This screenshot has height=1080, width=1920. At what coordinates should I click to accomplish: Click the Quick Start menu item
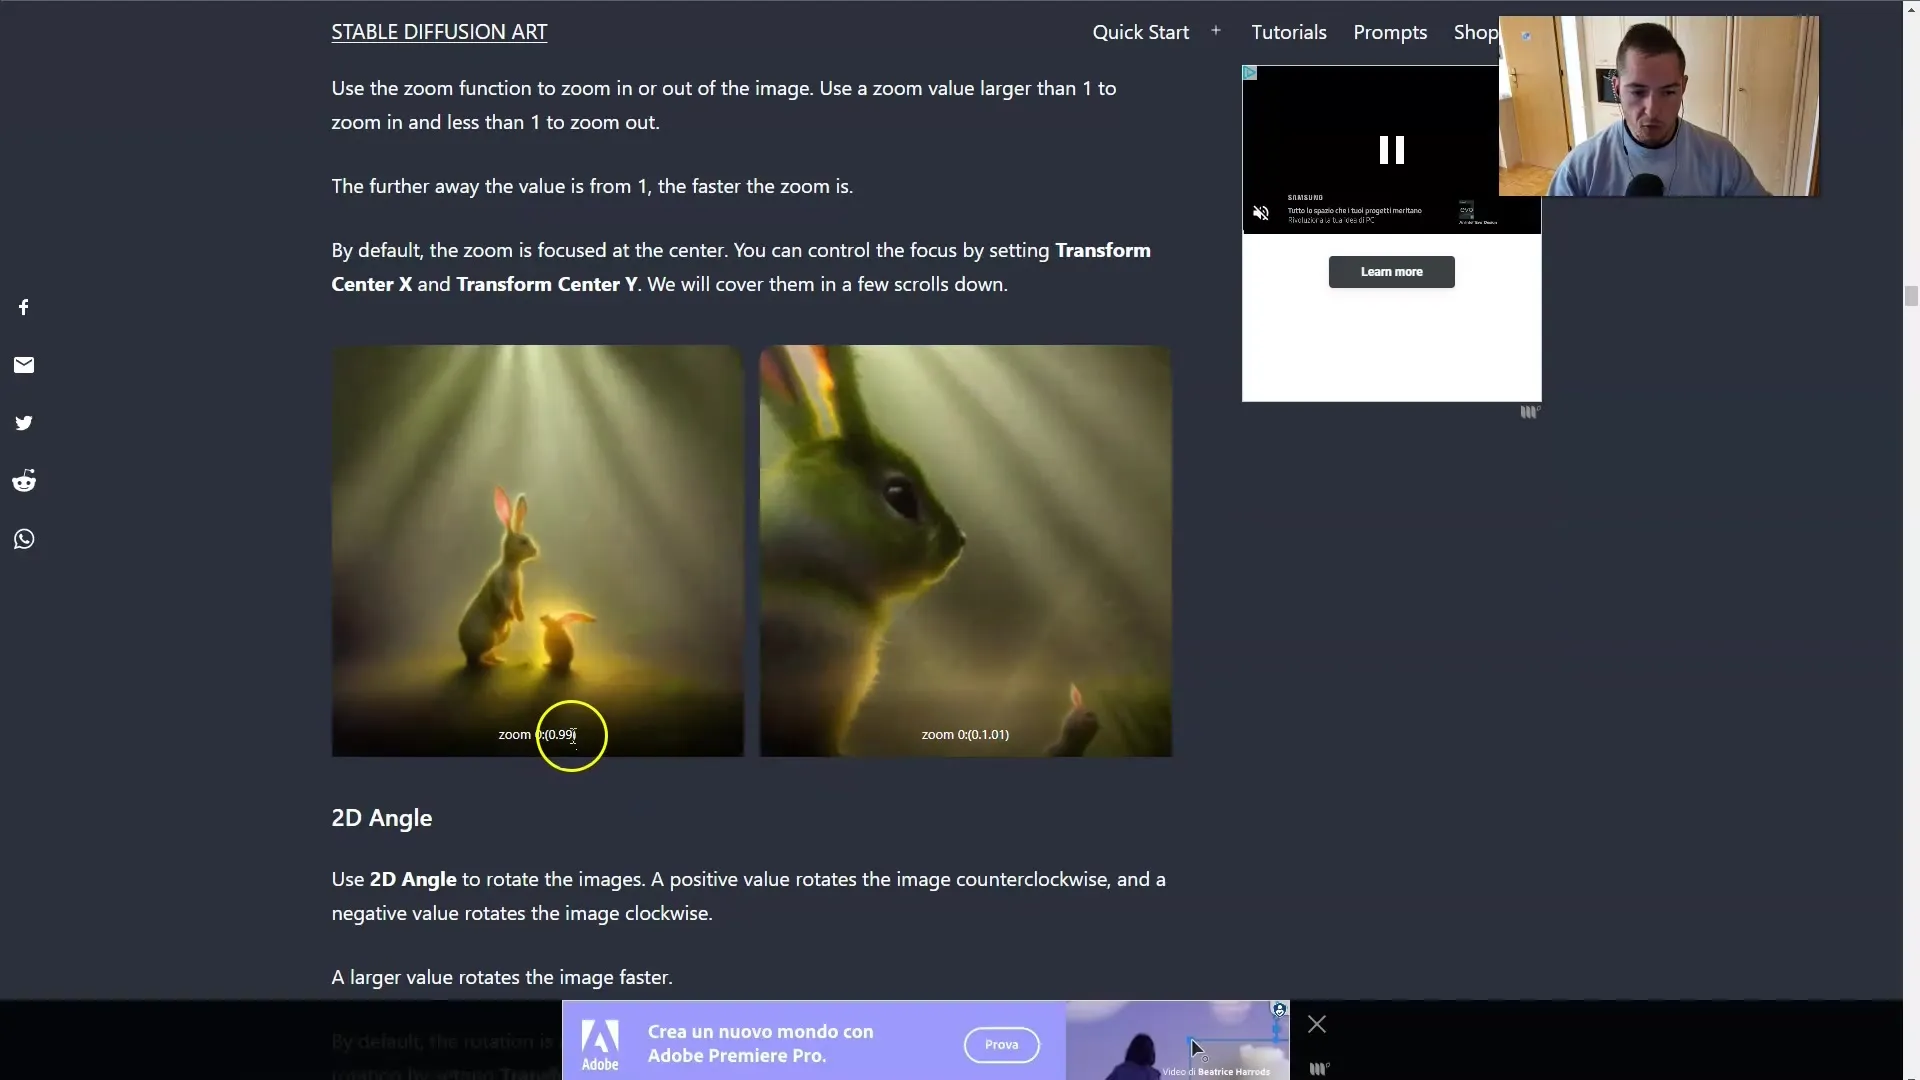point(1139,32)
